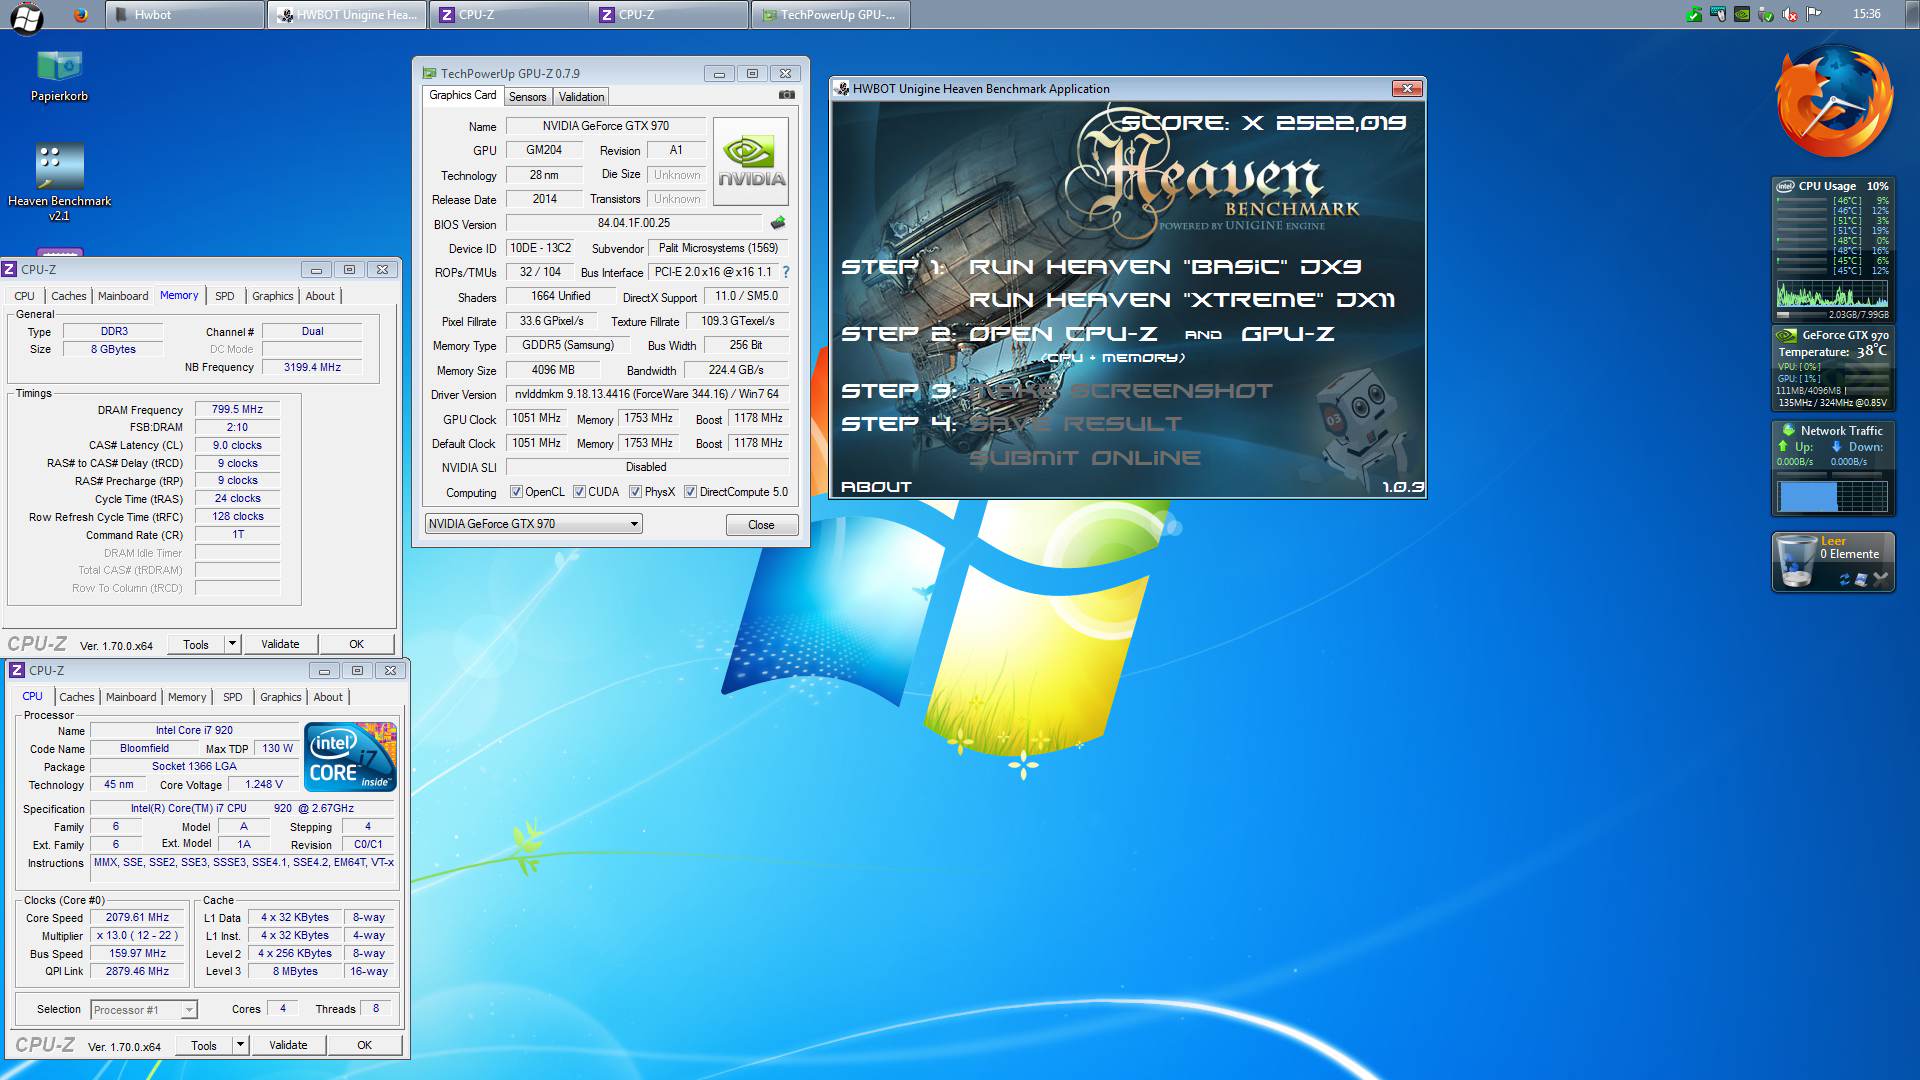Click the Tools button in the CPU-Z CPU window

click(204, 1045)
